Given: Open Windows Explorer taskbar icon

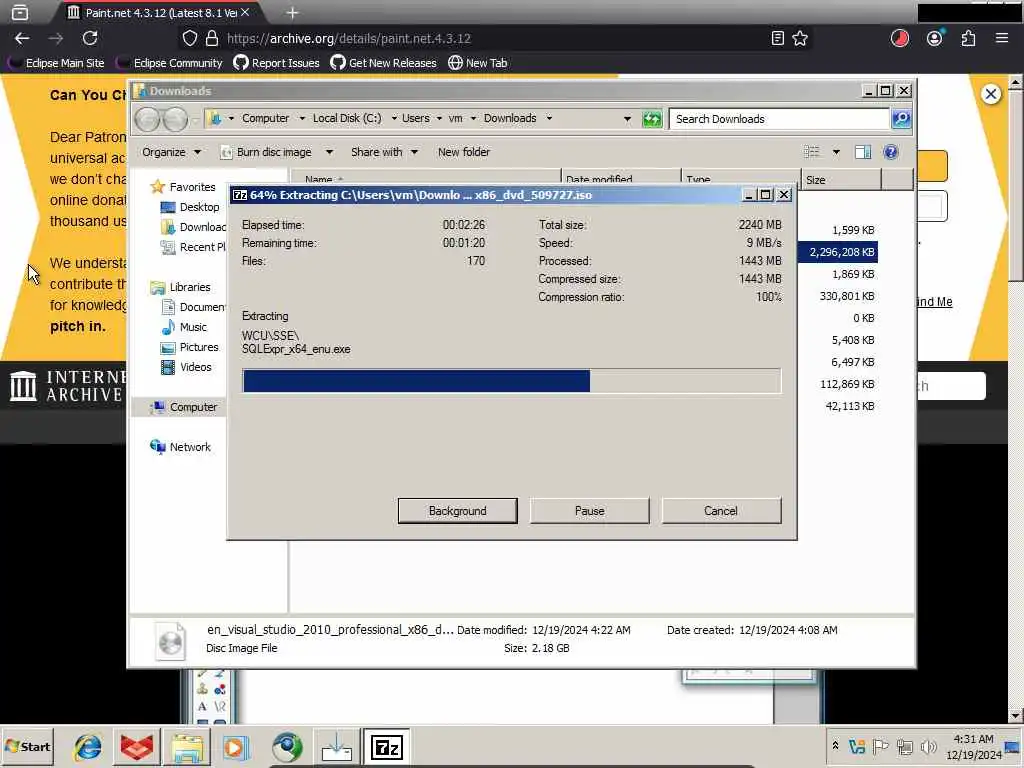Looking at the screenshot, I should point(187,747).
